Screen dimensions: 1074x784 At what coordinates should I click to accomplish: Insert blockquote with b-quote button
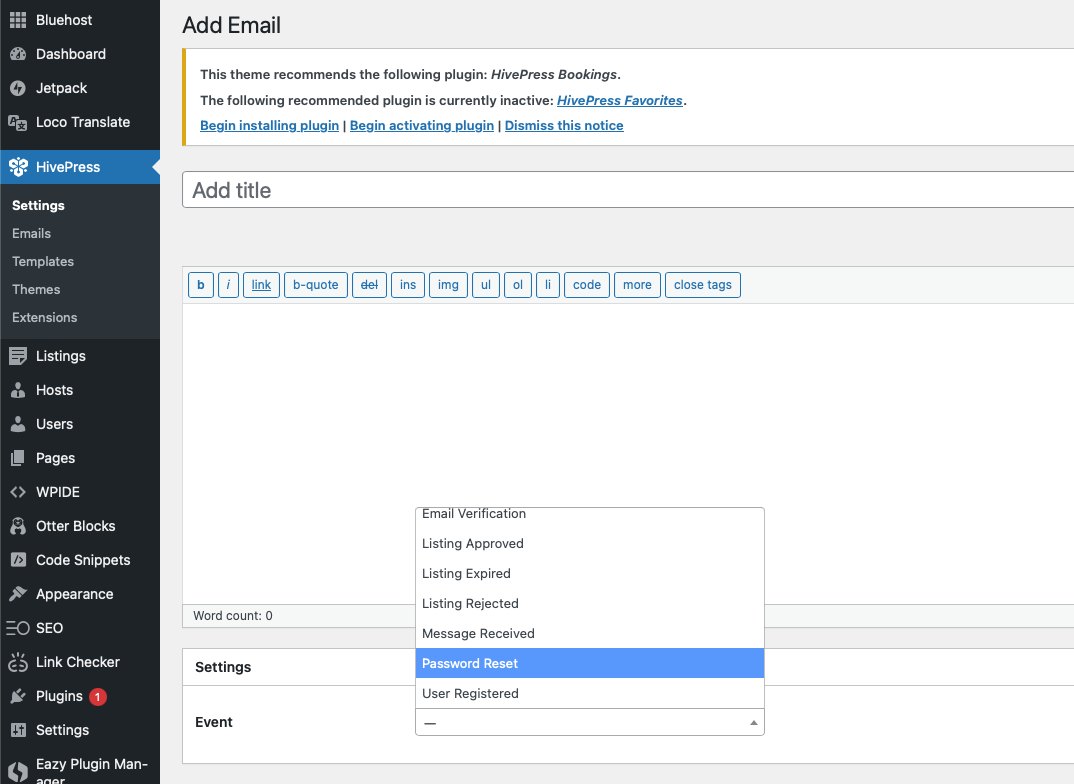[x=316, y=285]
